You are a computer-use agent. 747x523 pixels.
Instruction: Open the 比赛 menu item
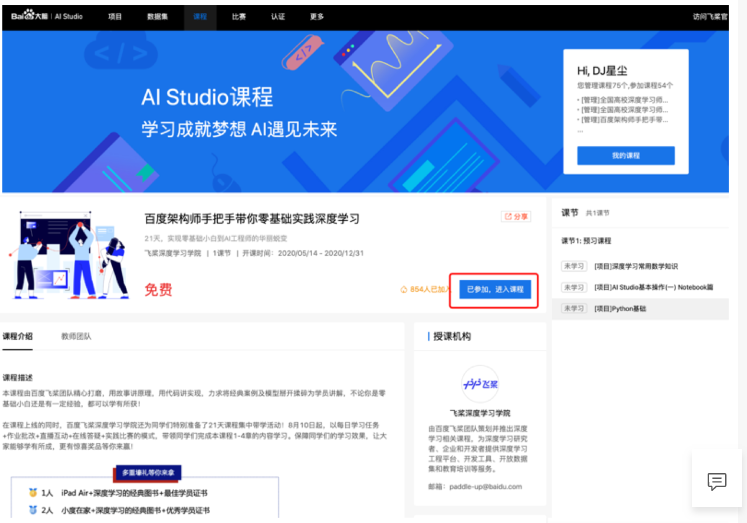239,17
